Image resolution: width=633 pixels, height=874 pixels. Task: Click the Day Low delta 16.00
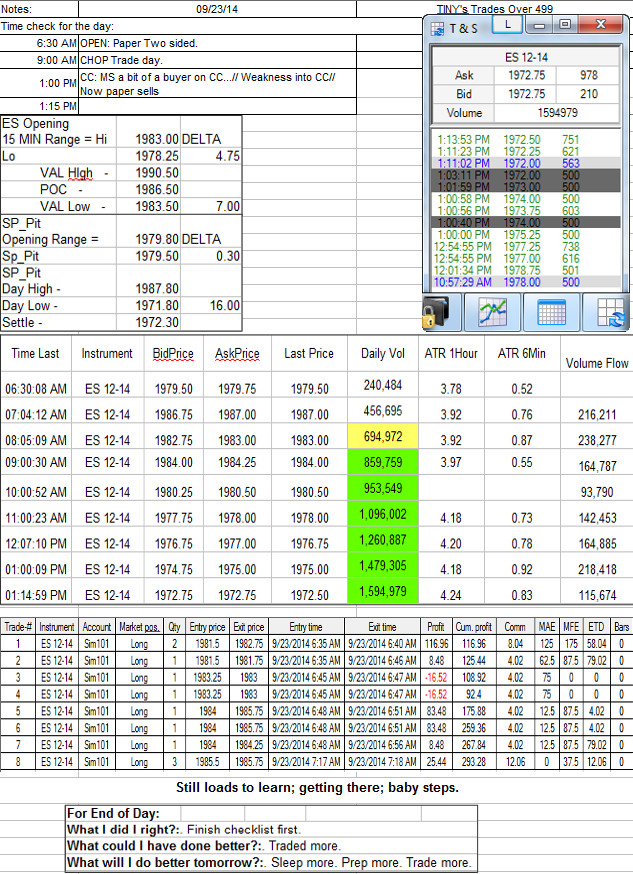coord(211,305)
